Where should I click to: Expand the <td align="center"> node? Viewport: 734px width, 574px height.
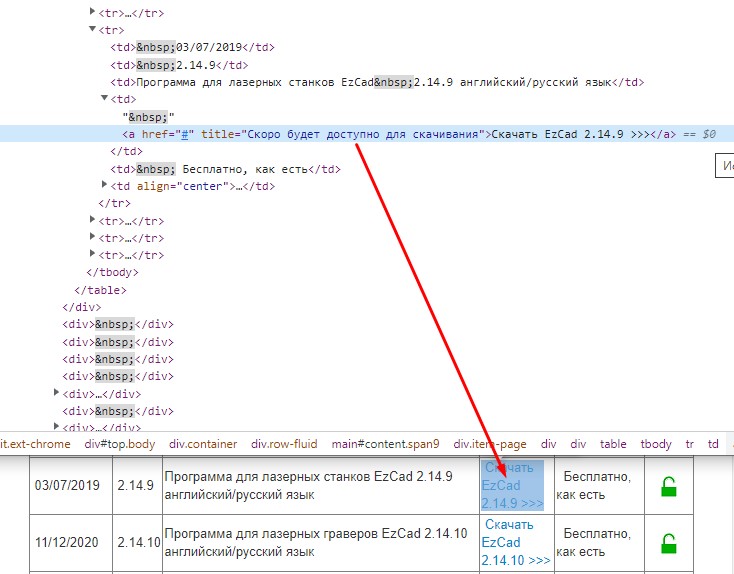pyautogui.click(x=105, y=185)
